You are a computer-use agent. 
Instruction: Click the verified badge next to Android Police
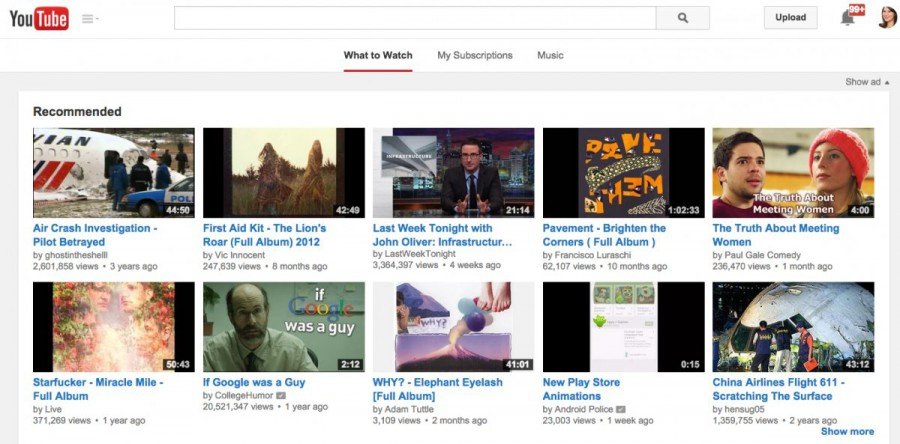tap(620, 410)
